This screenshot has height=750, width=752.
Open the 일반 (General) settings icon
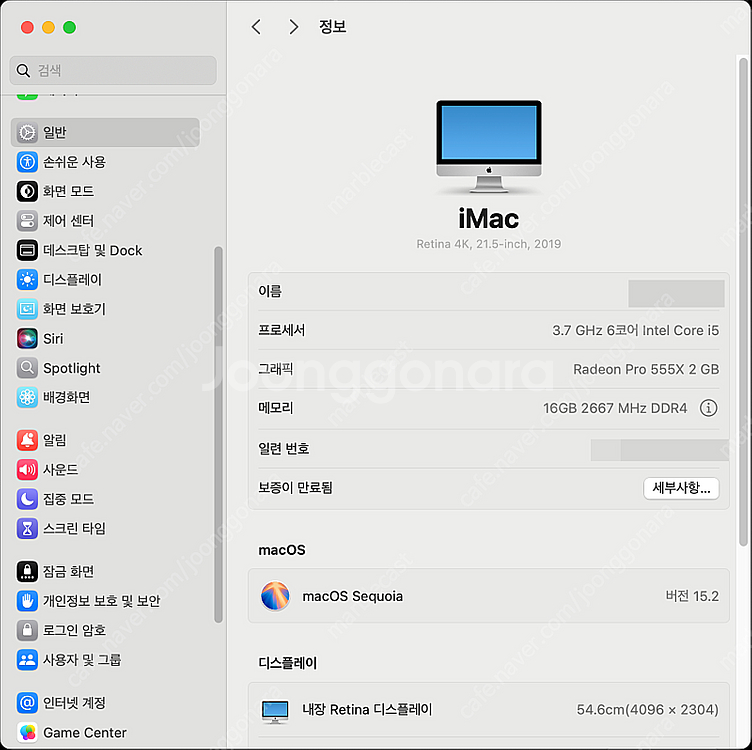tap(27, 132)
